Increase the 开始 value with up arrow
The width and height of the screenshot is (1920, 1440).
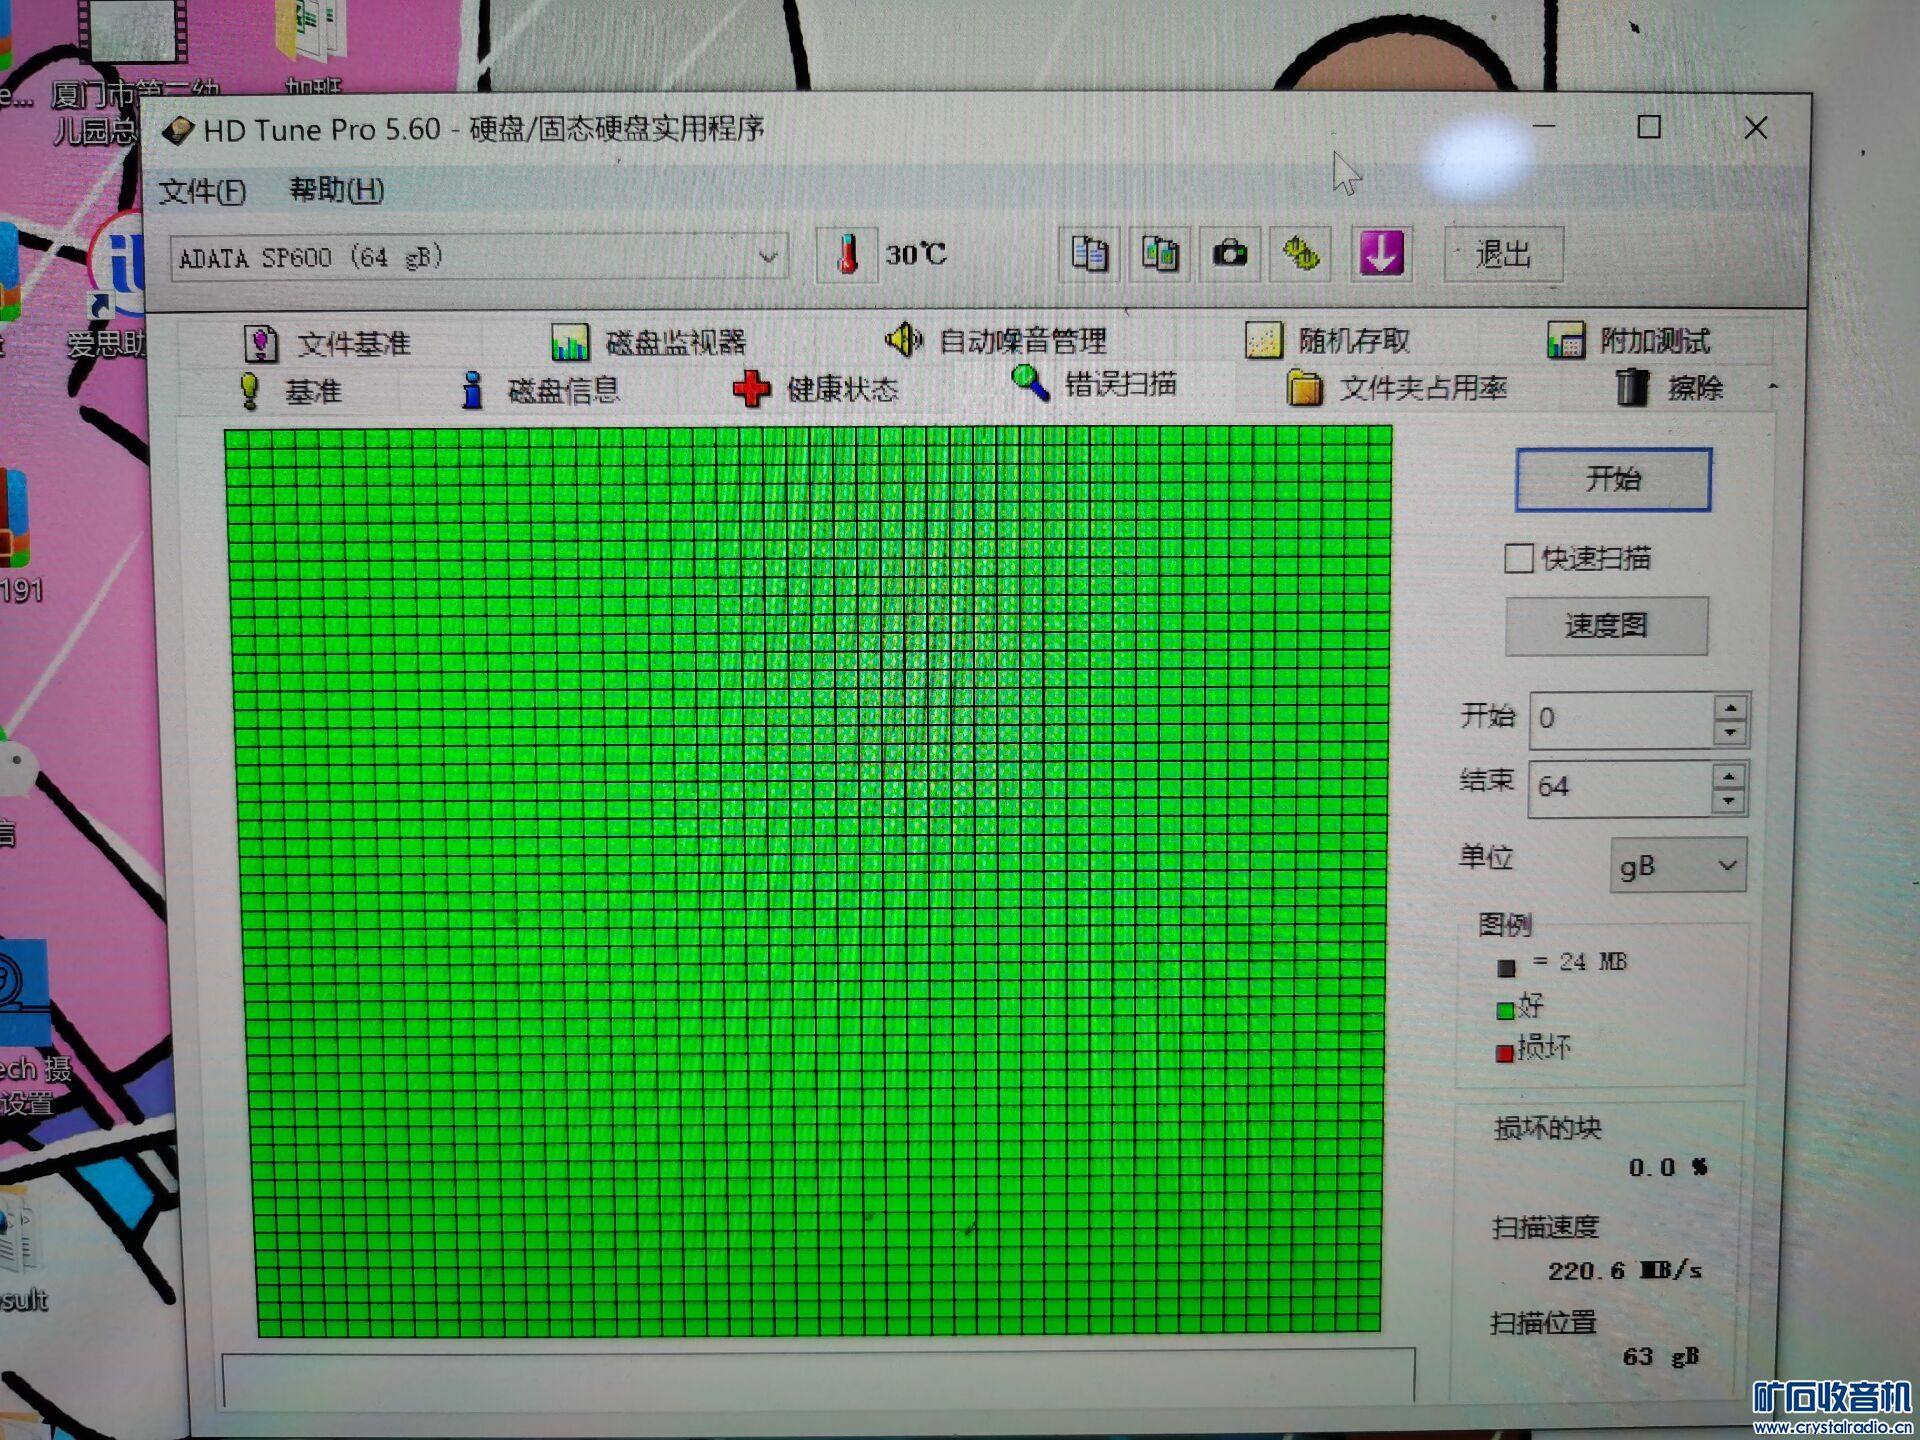[x=1730, y=708]
